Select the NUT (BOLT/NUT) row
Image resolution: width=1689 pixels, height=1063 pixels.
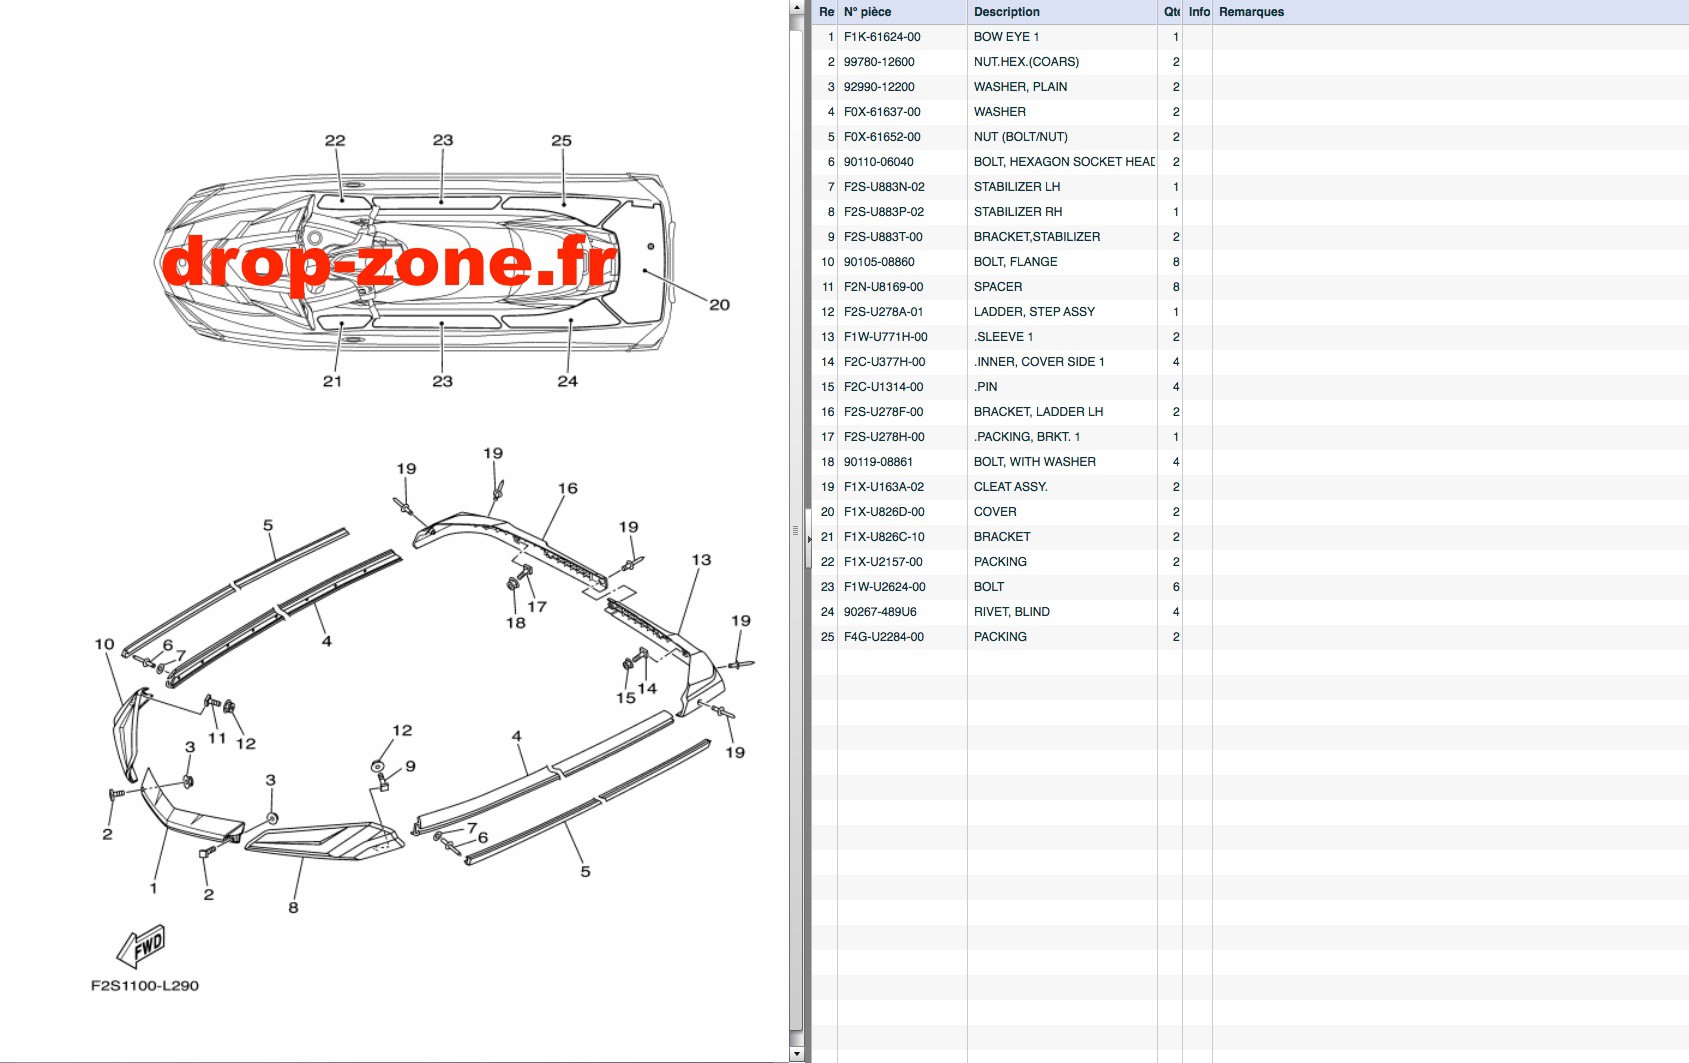point(1250,137)
